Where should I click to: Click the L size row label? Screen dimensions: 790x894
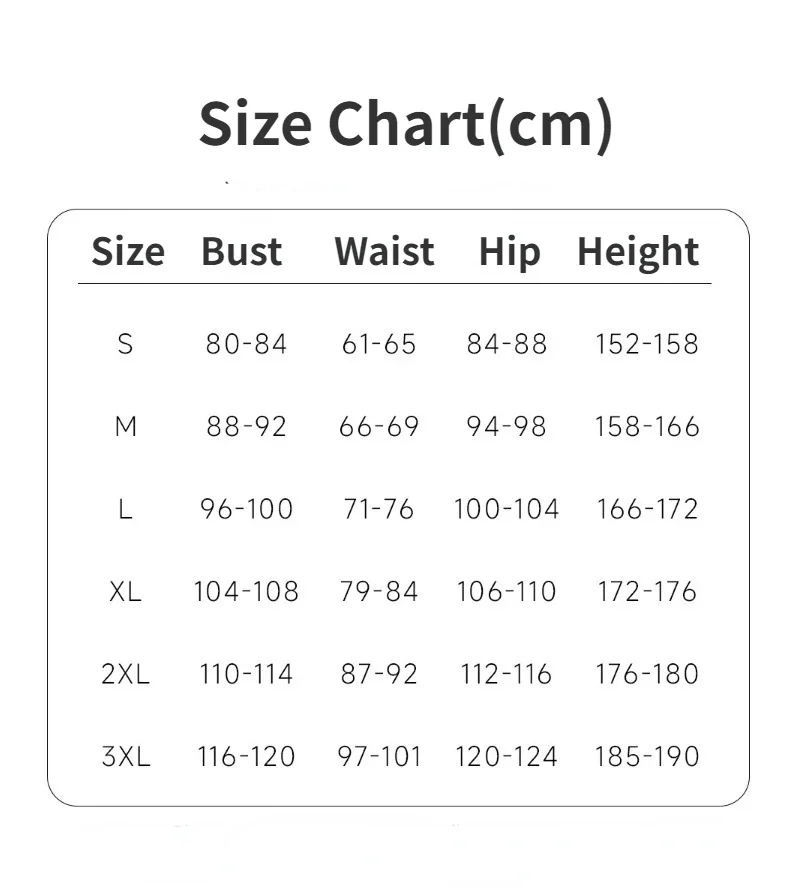pos(125,509)
